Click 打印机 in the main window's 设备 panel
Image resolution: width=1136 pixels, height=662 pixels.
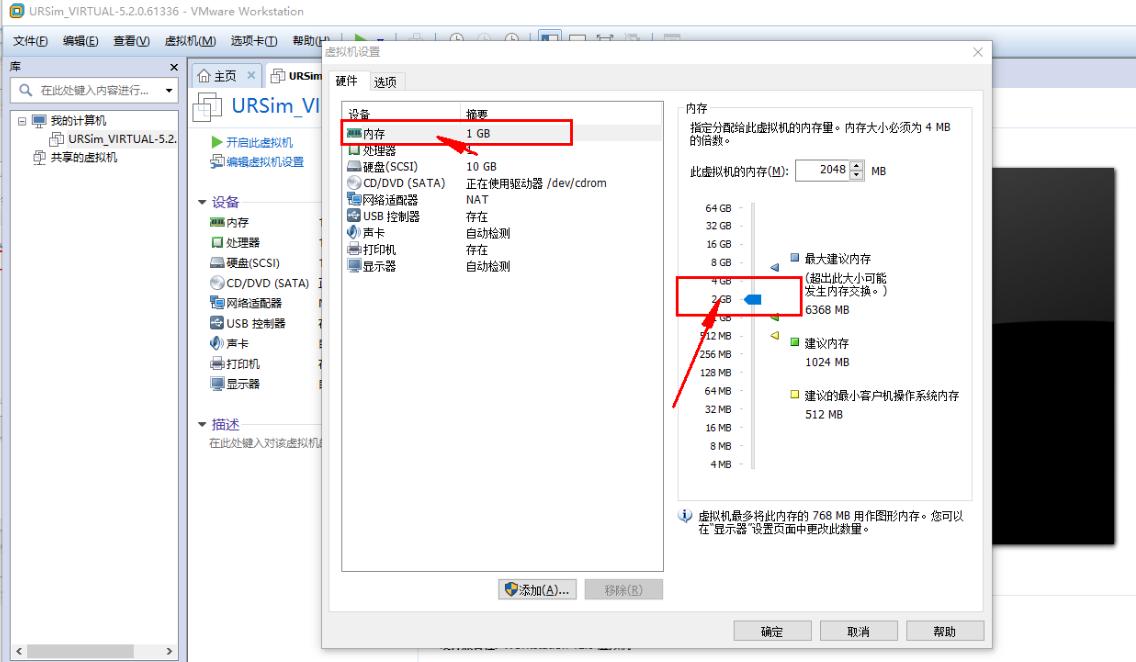pyautogui.click(x=235, y=364)
